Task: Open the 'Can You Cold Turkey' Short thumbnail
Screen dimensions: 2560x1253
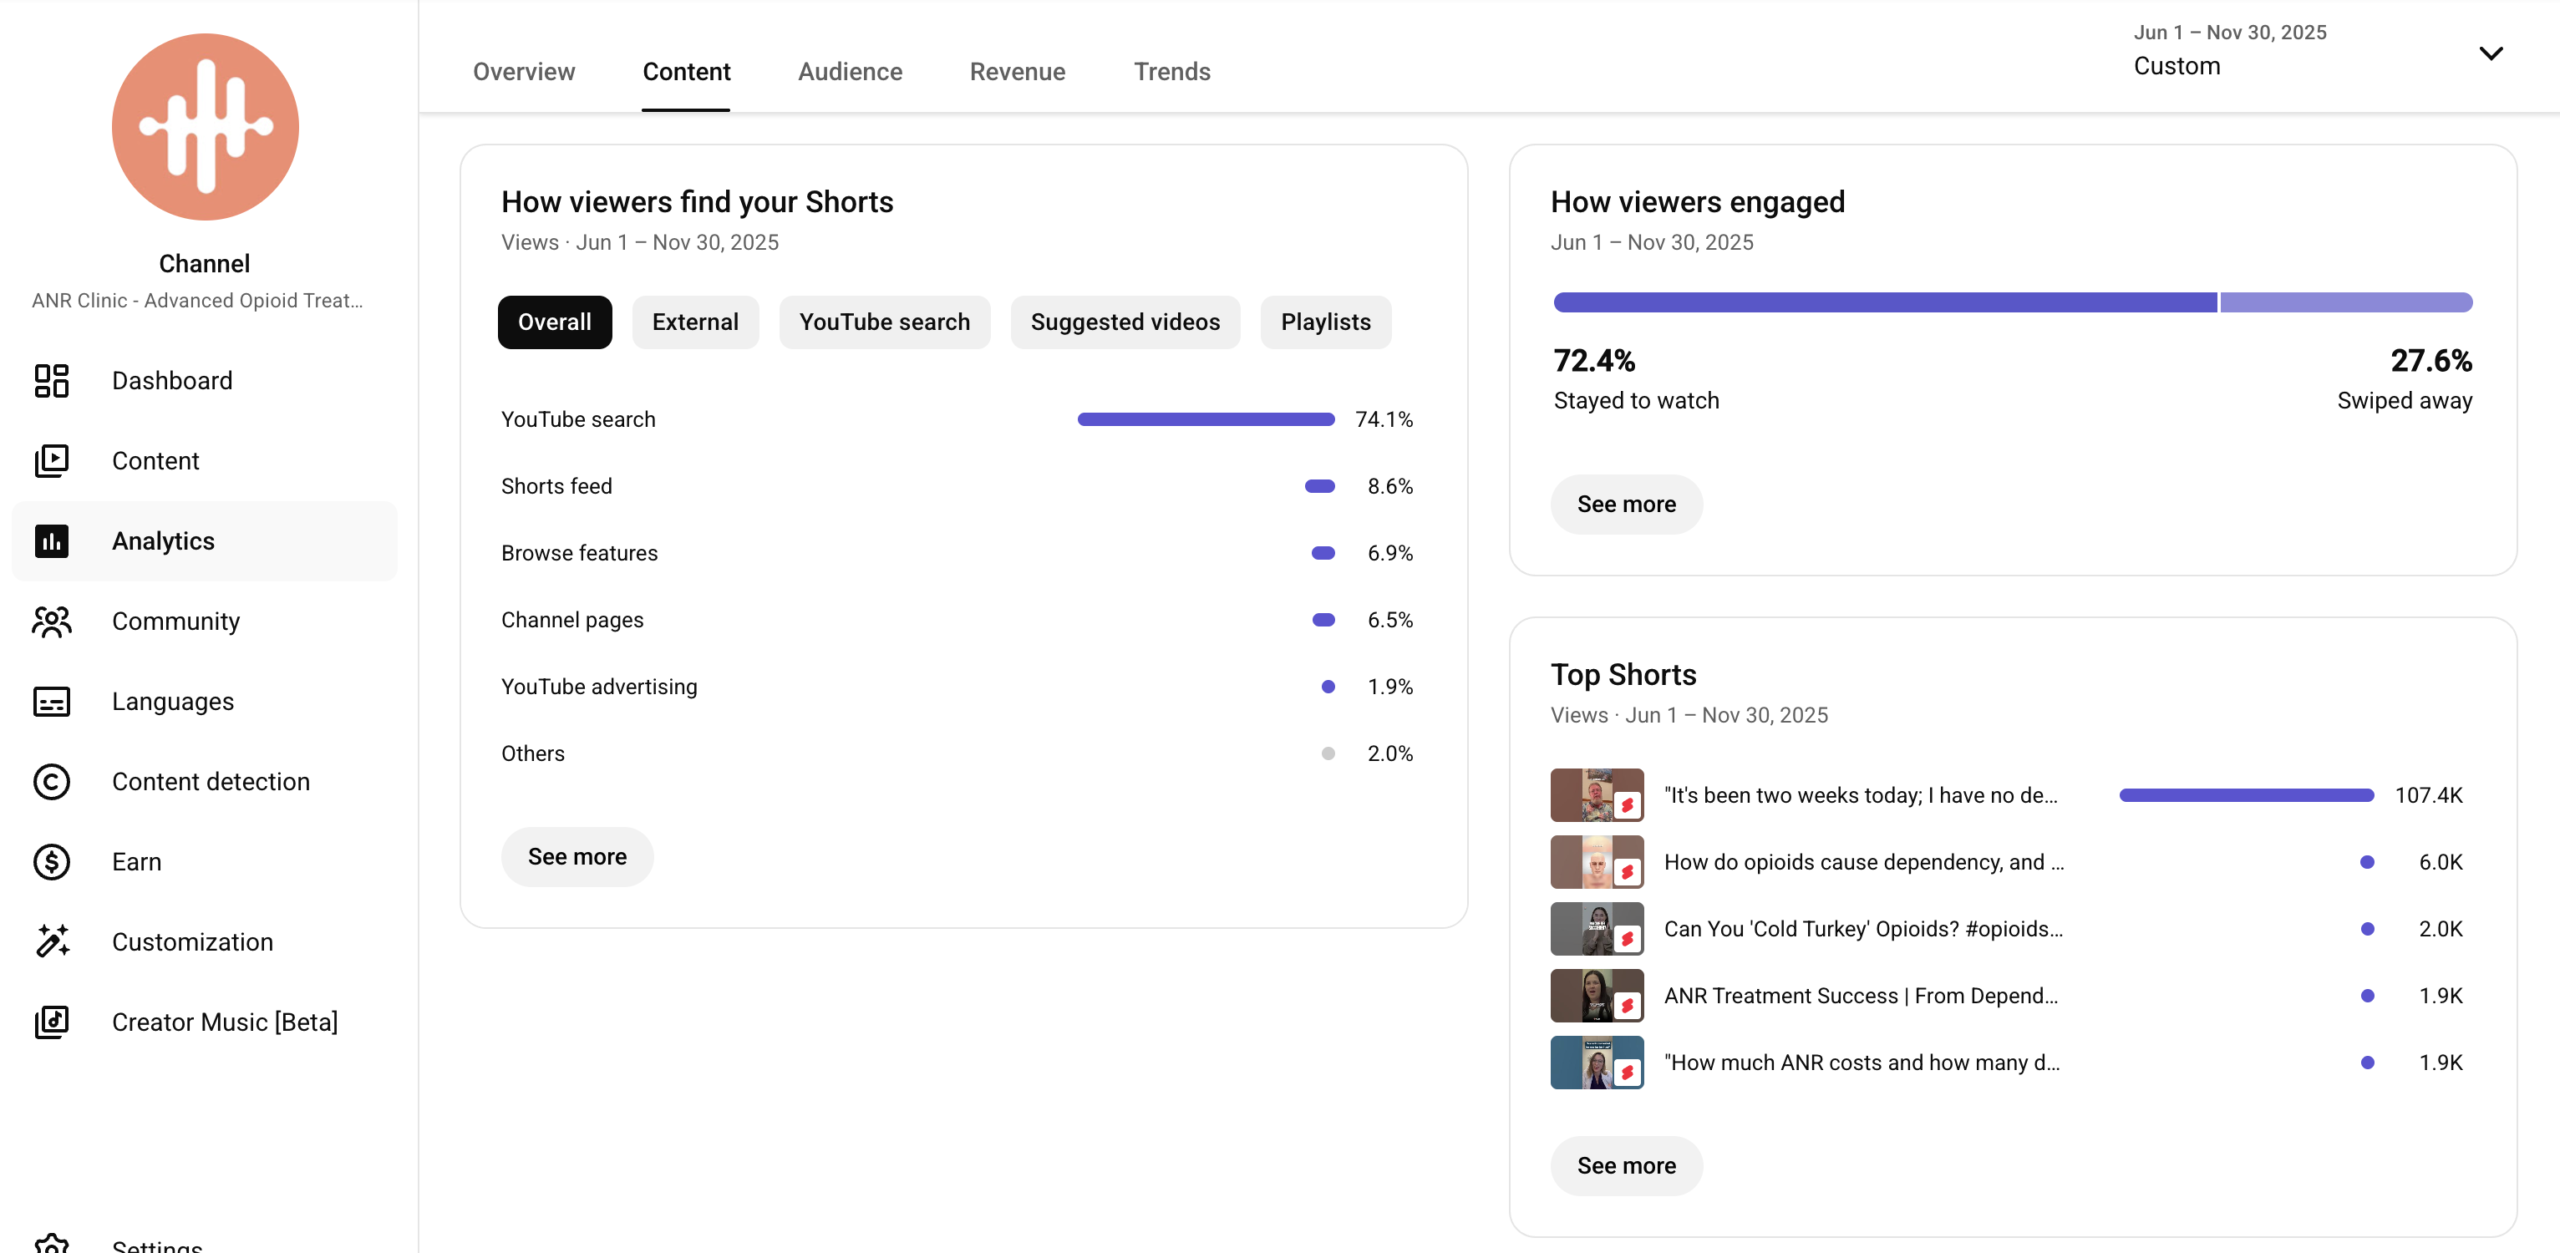Action: coord(1597,929)
